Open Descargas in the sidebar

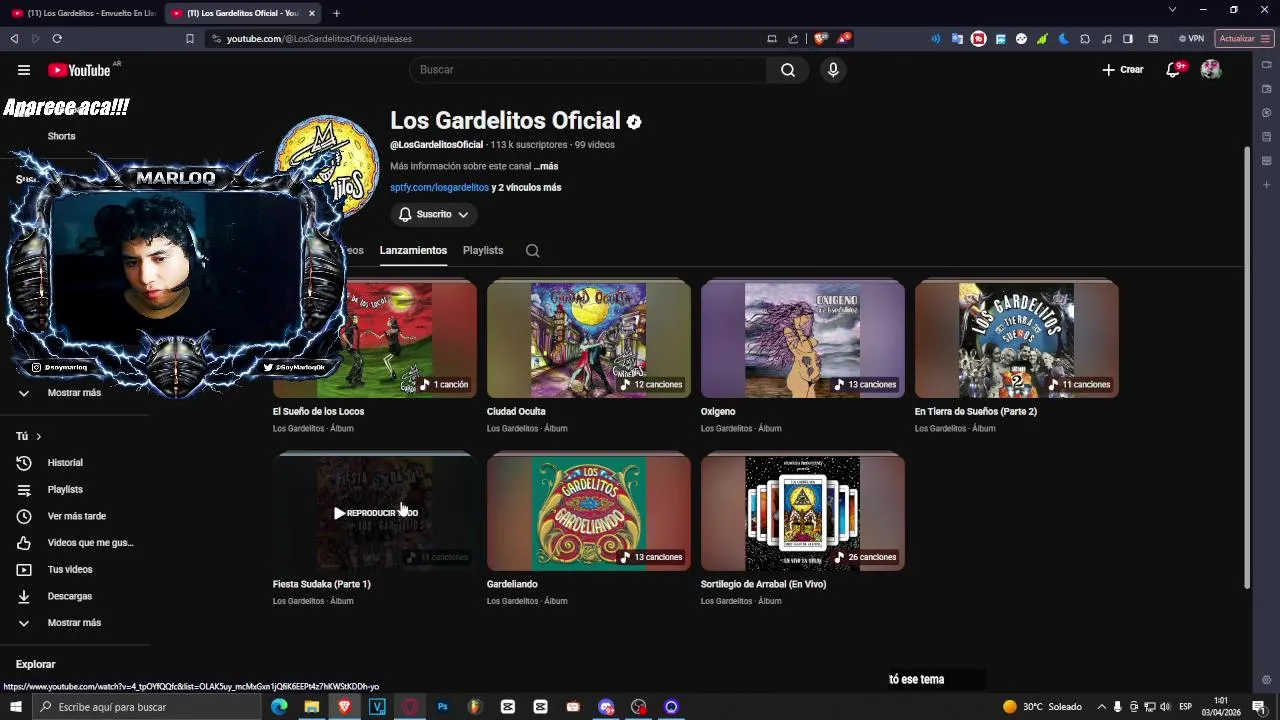[70, 596]
